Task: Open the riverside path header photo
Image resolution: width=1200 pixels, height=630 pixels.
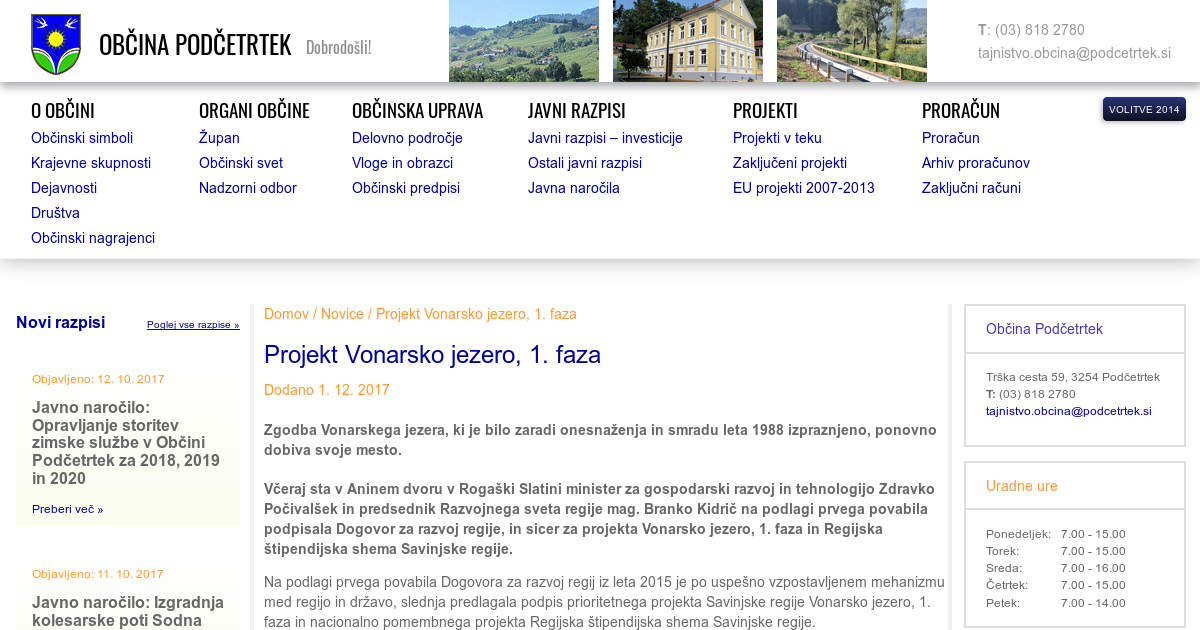Action: click(x=851, y=41)
